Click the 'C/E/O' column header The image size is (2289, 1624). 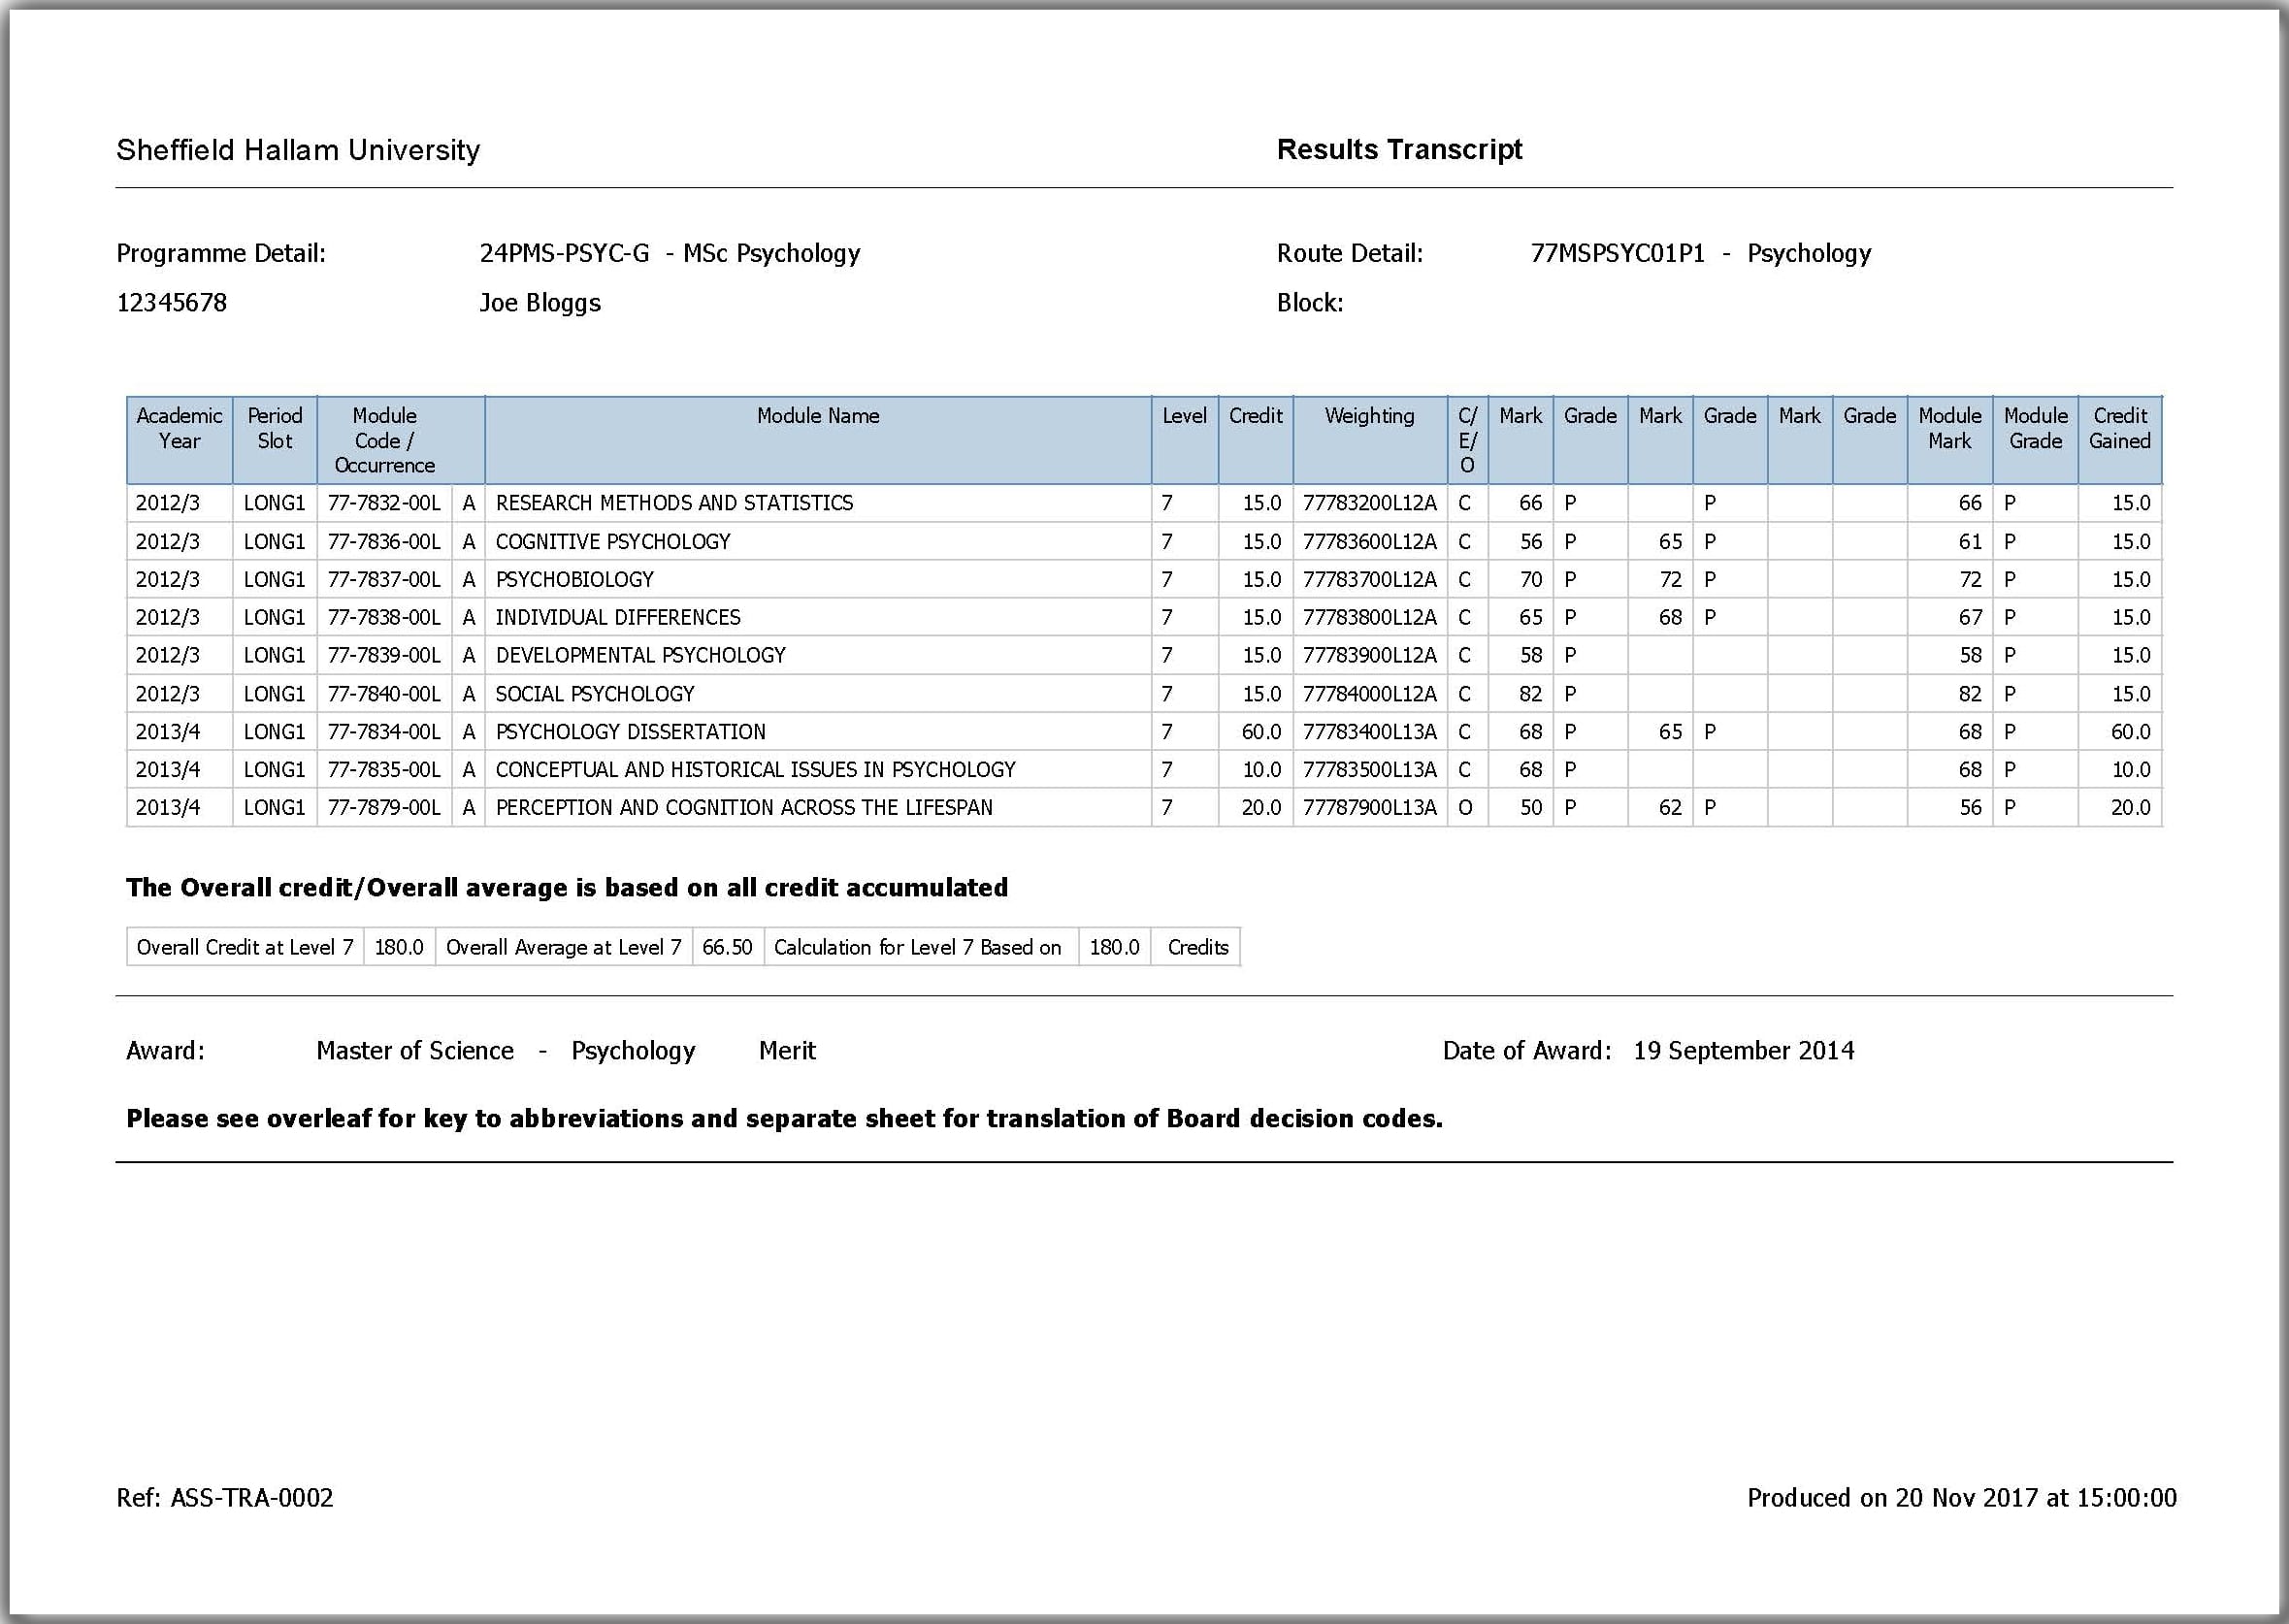pos(1468,440)
